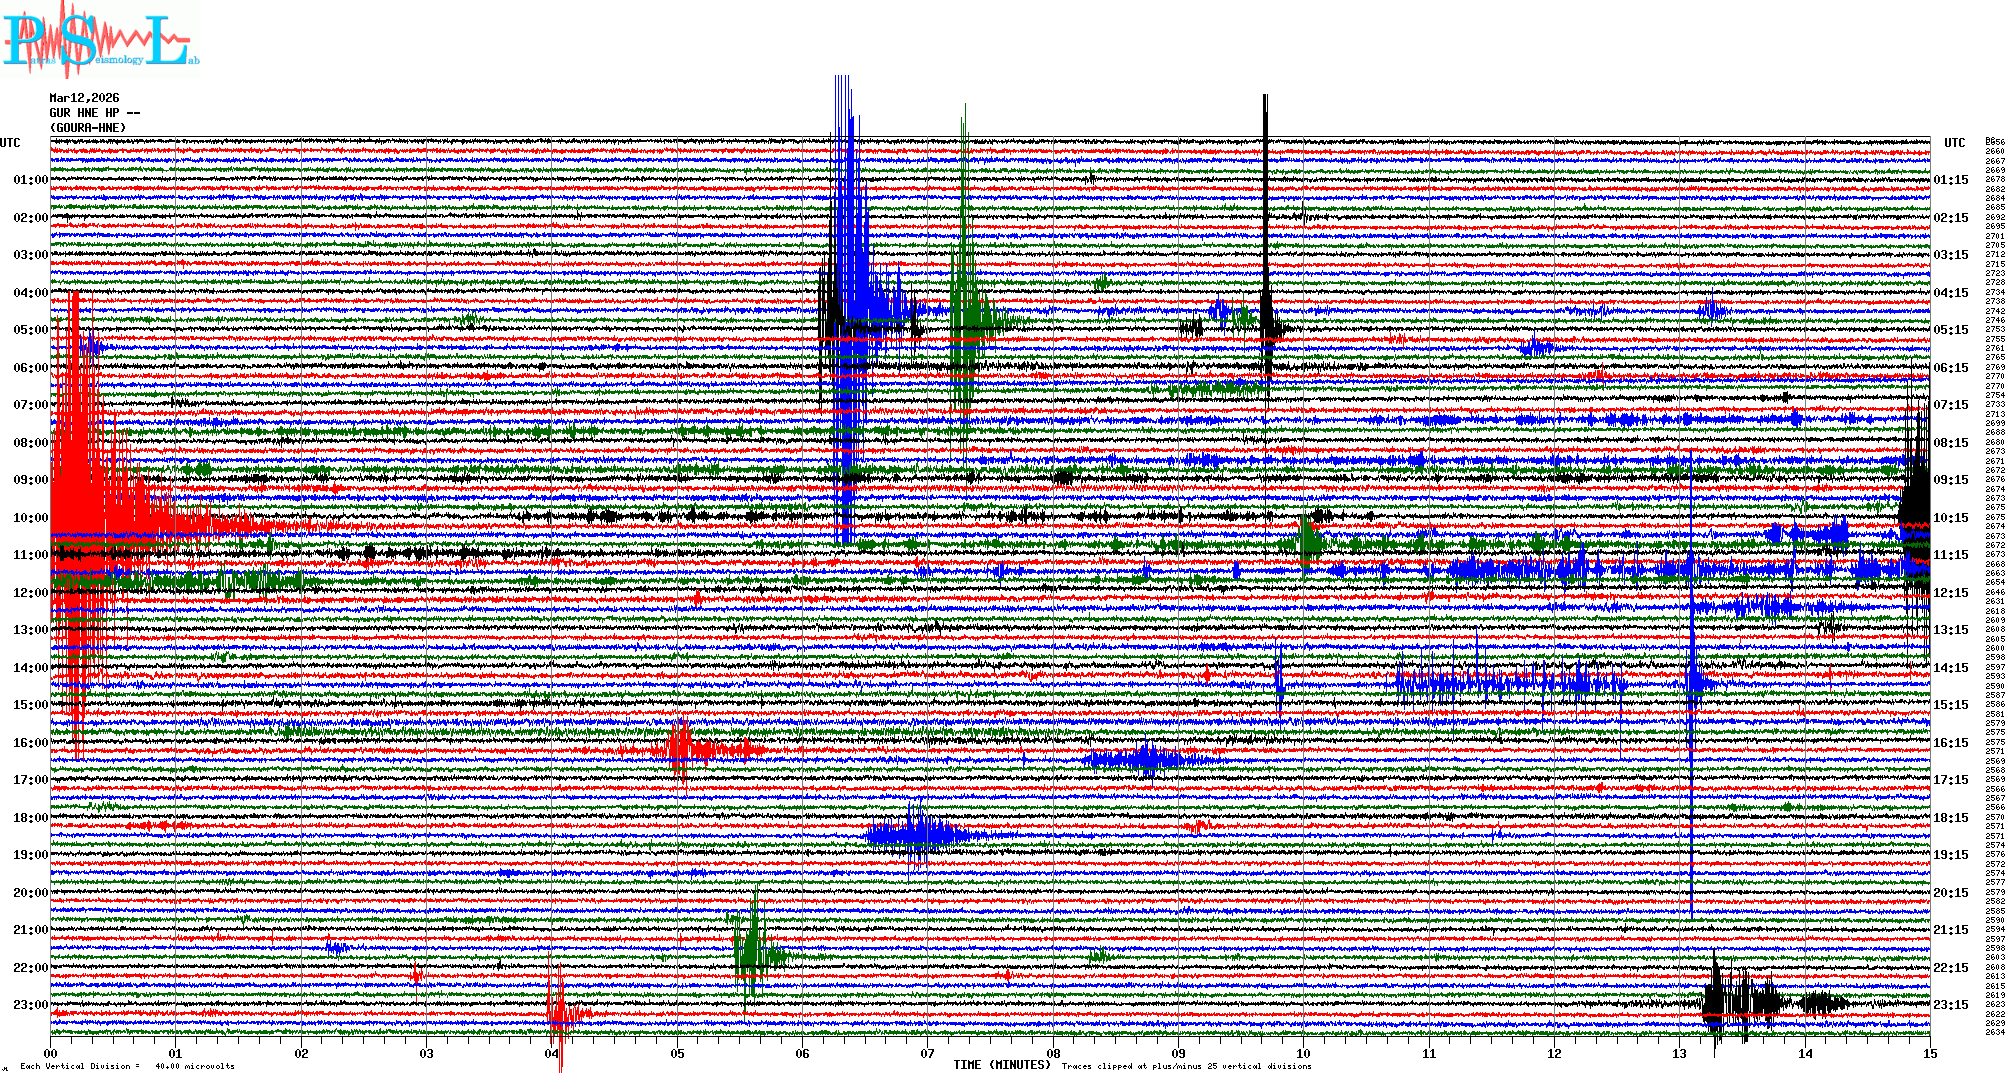Click minute marker 10 on bottom axis
This screenshot has width=2010, height=1080.
(x=1303, y=1054)
